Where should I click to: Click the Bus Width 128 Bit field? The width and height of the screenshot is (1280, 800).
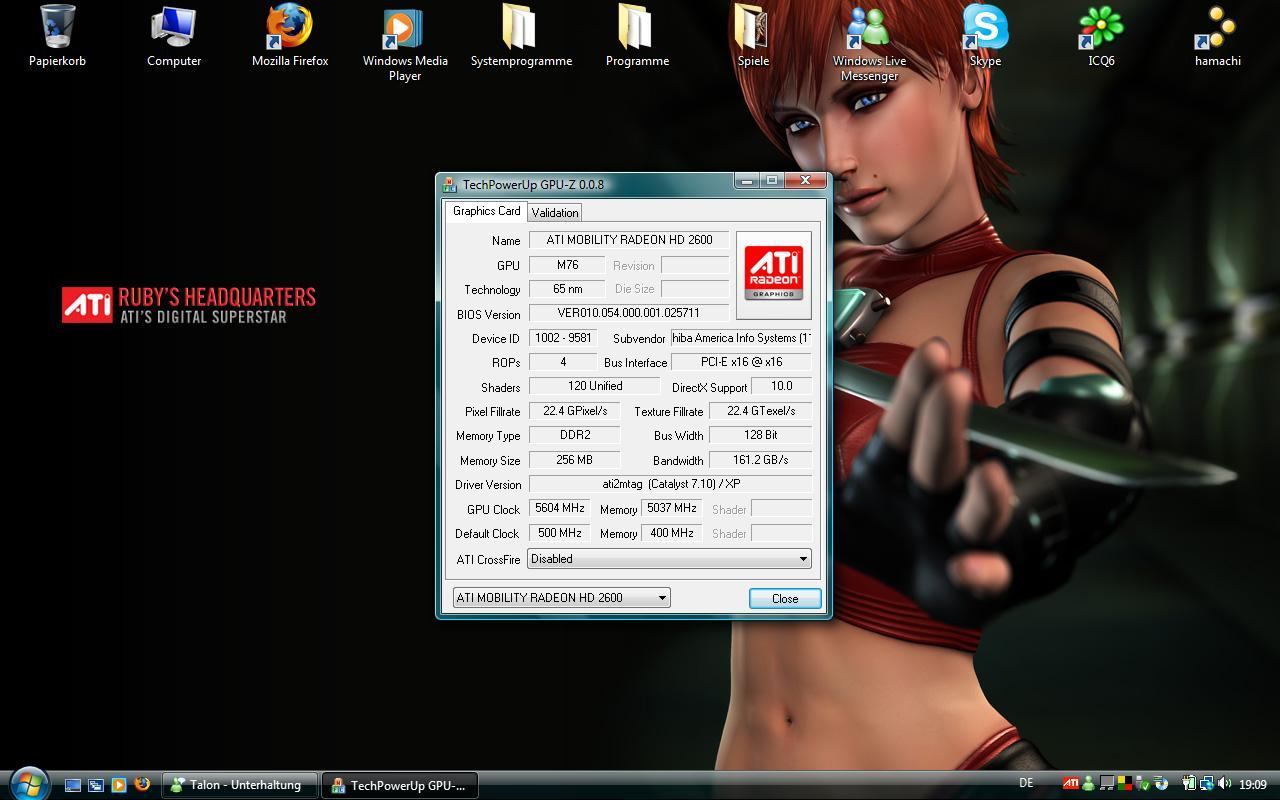pyautogui.click(x=760, y=435)
